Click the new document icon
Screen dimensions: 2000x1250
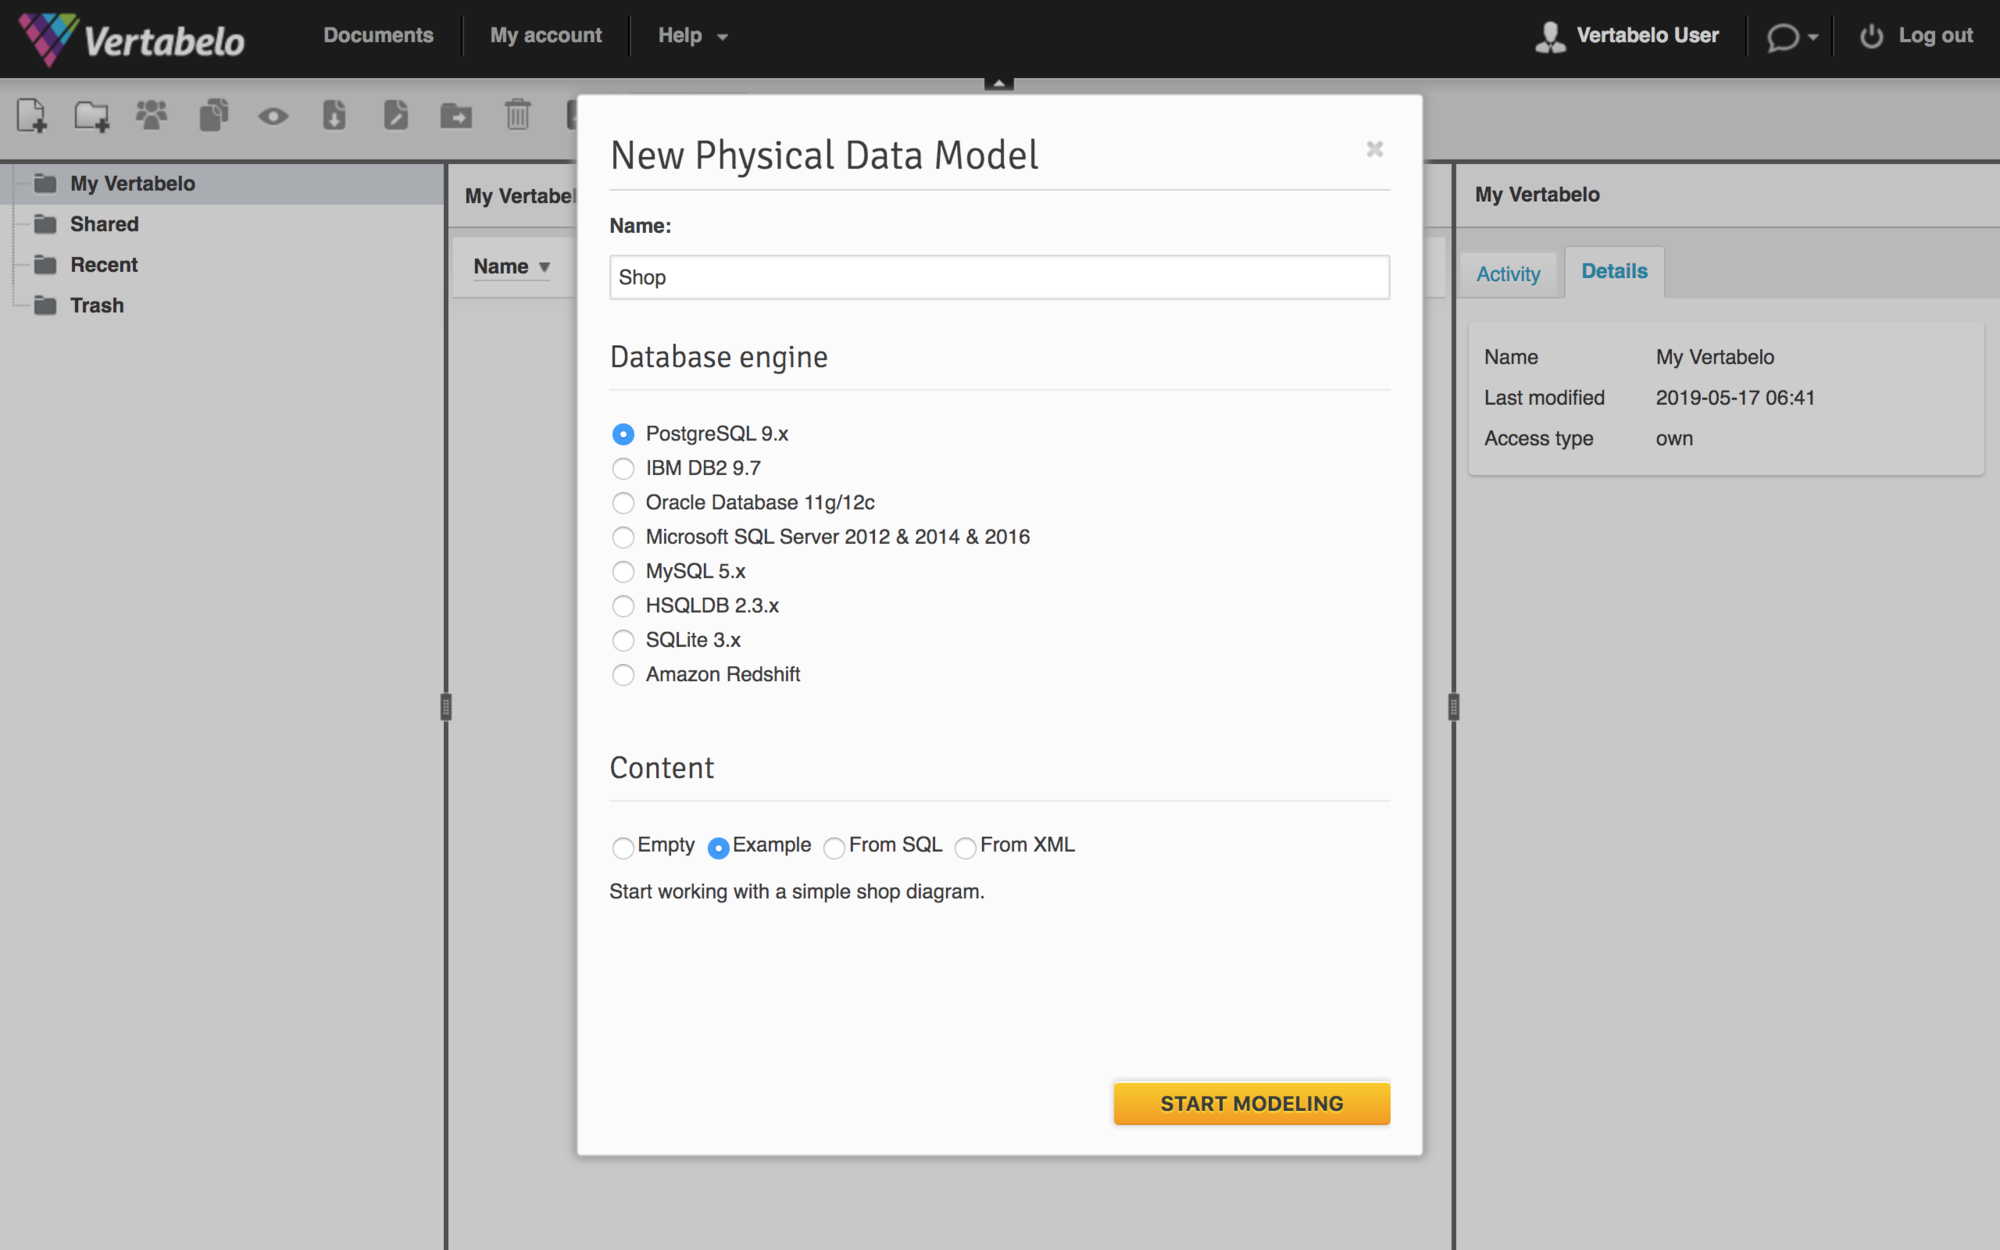[x=30, y=115]
